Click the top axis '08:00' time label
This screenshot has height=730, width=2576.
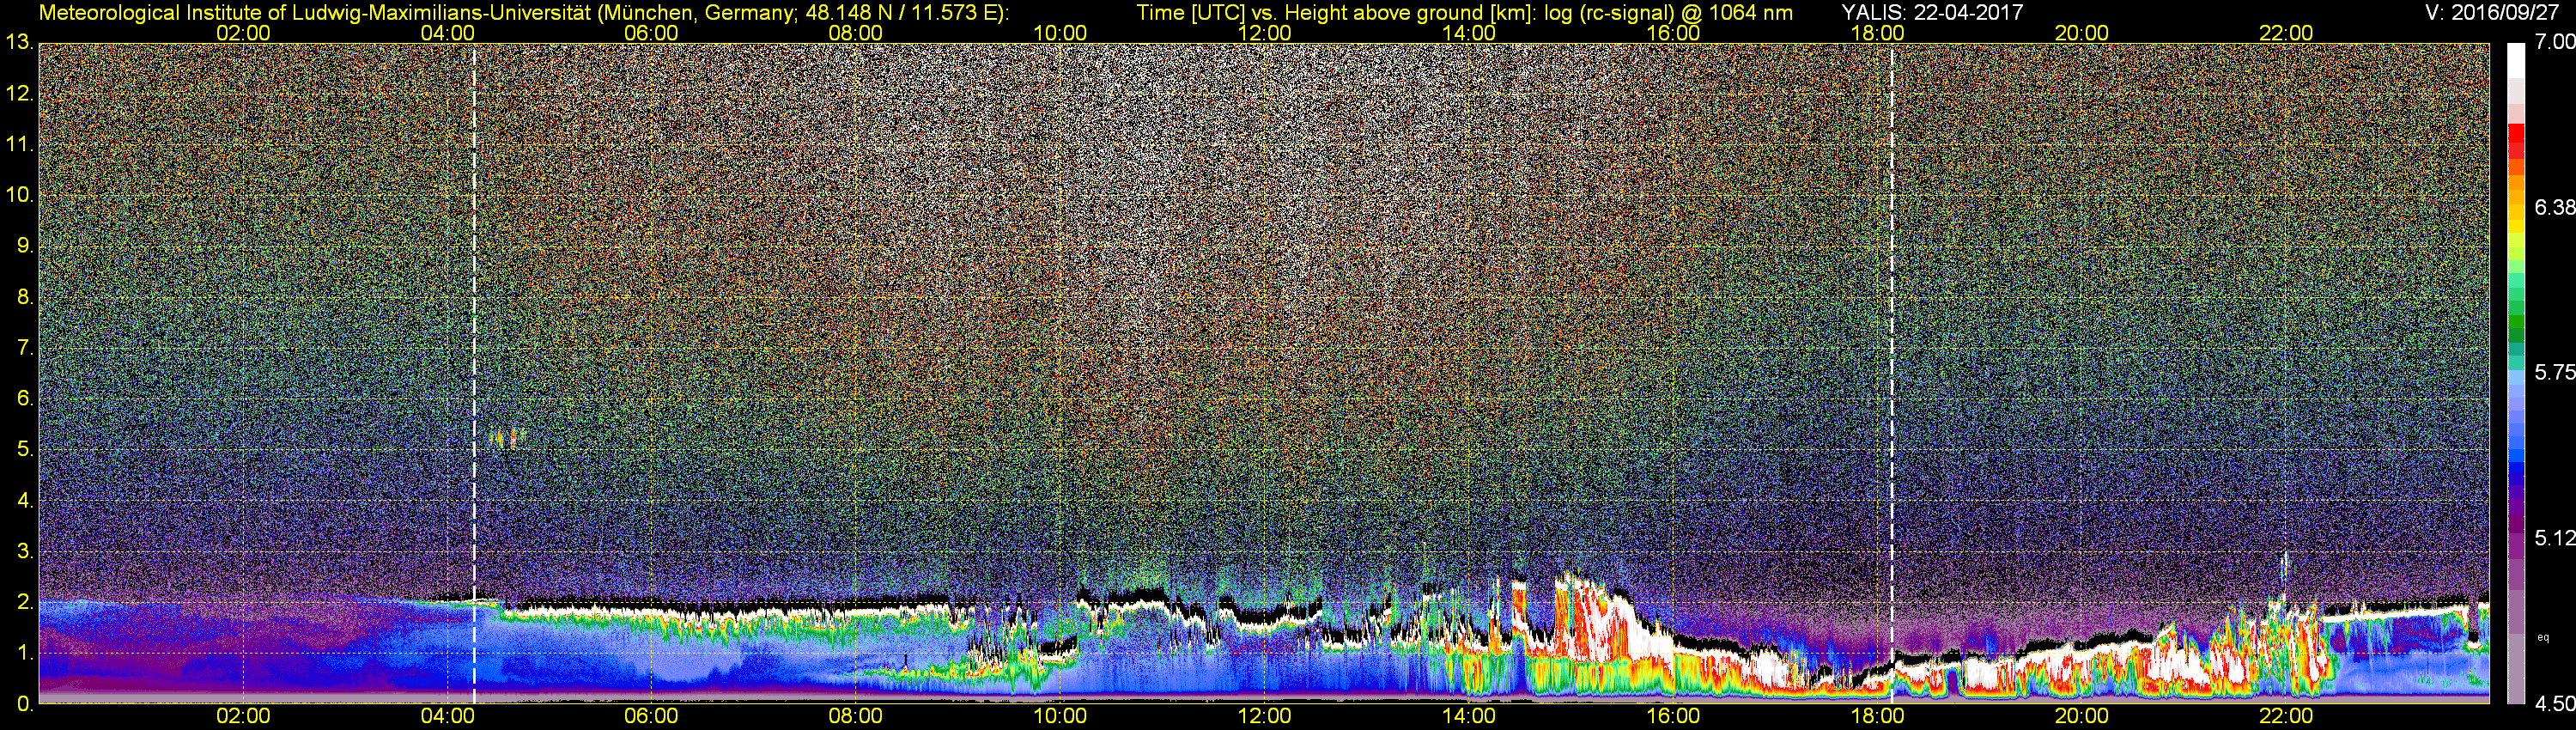856,33
